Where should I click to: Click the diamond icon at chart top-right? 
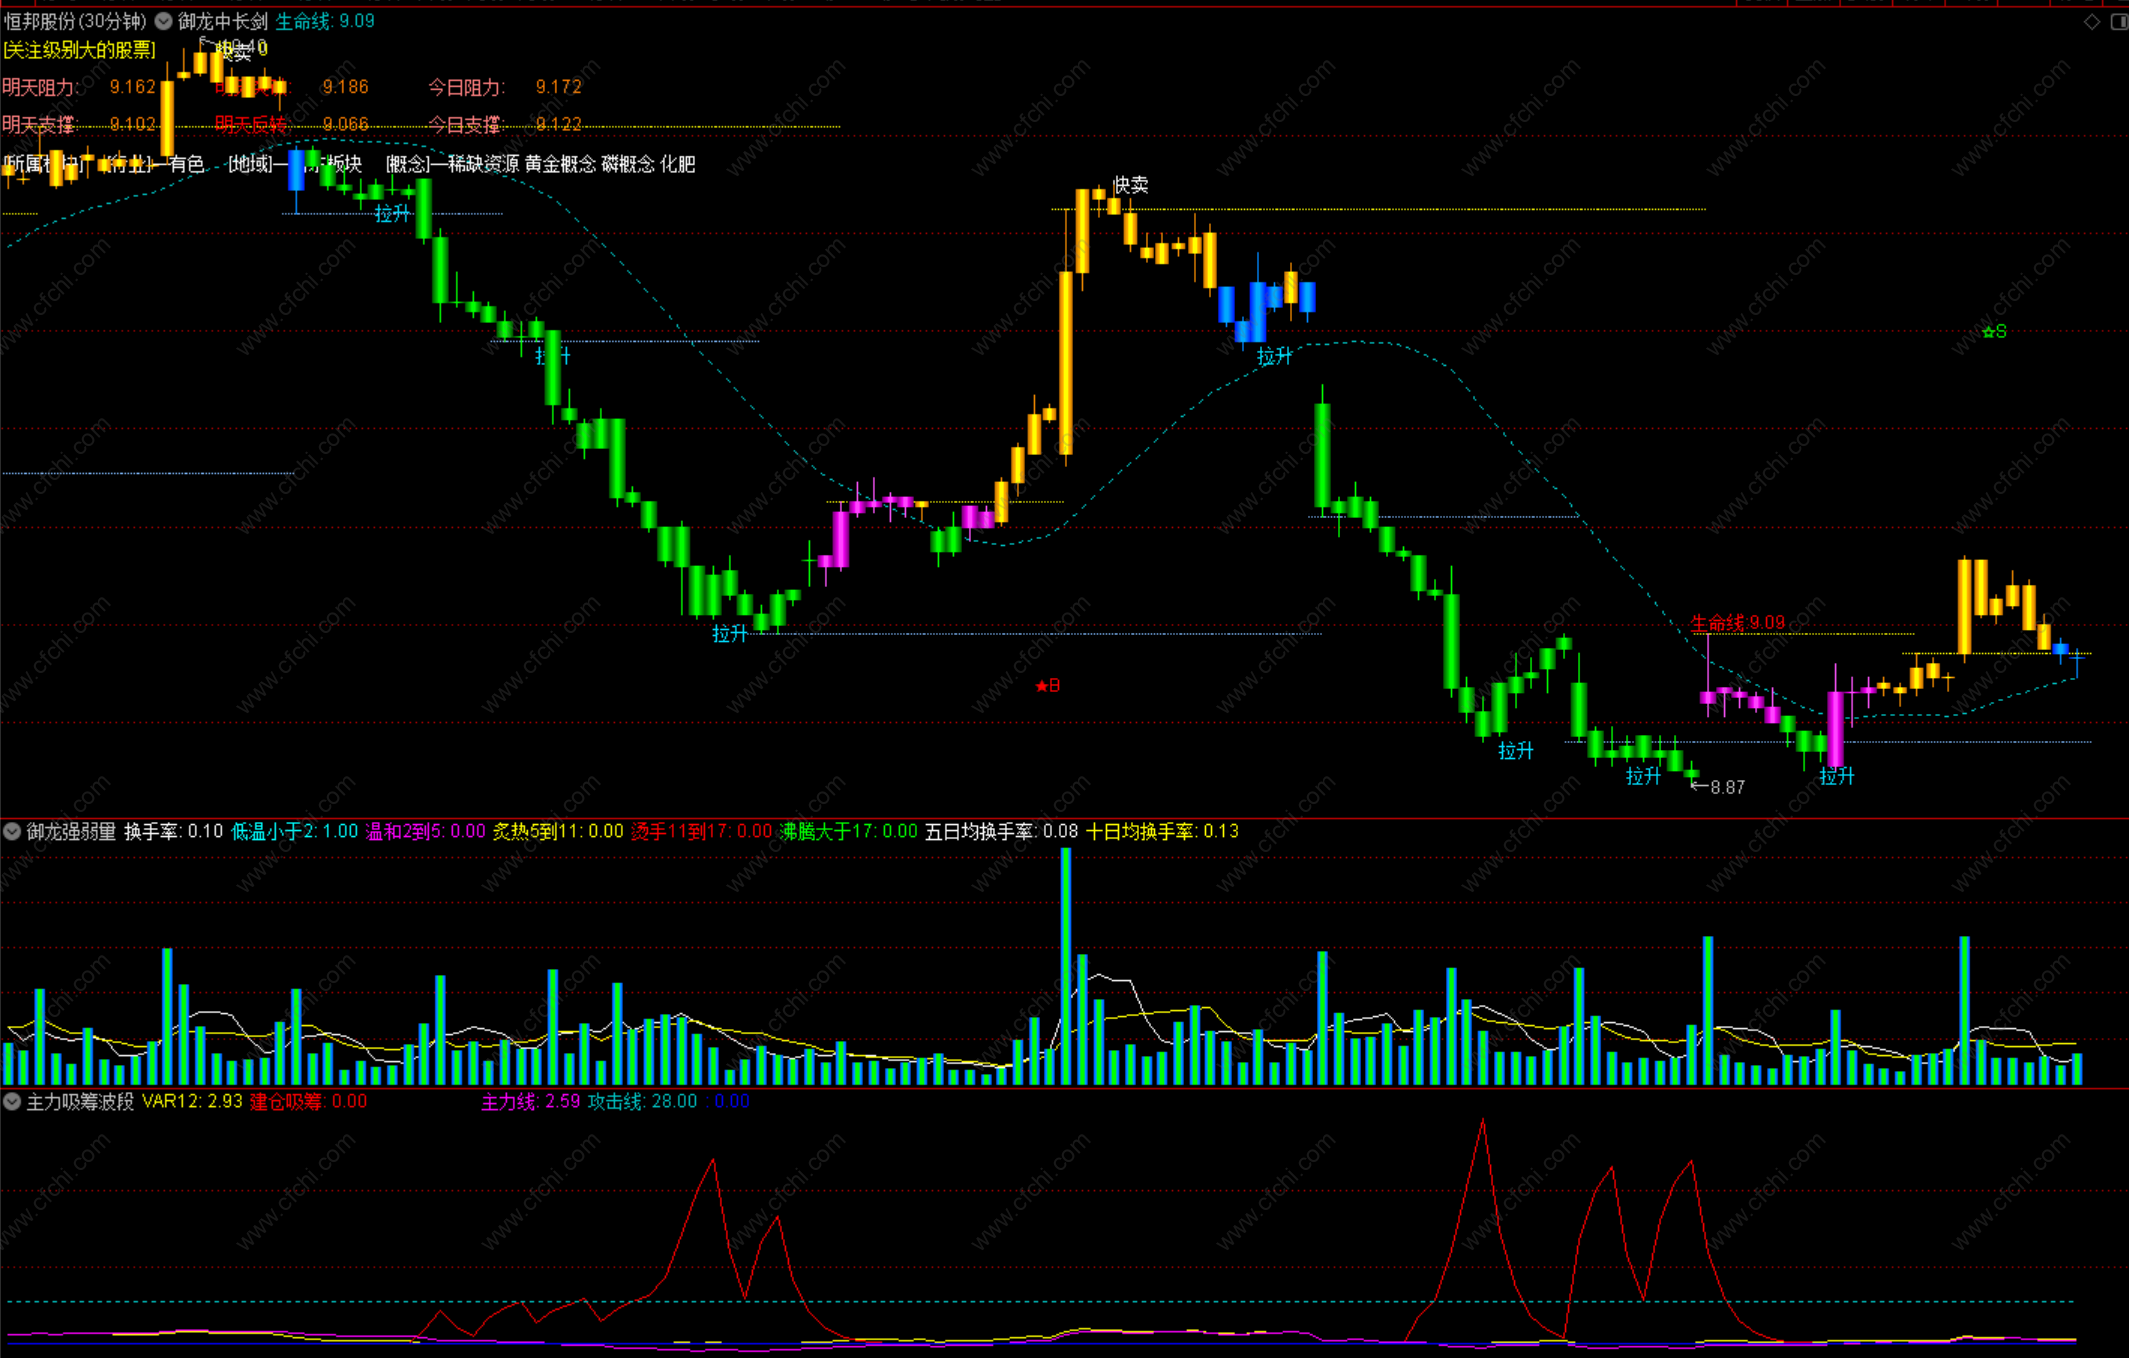(x=2091, y=22)
